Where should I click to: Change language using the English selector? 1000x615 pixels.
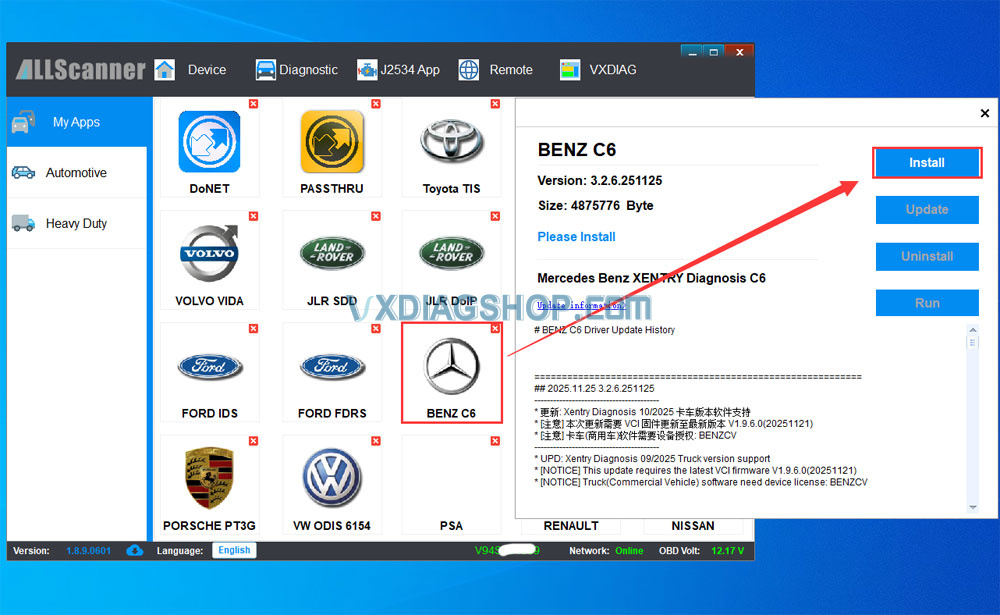[x=233, y=550]
